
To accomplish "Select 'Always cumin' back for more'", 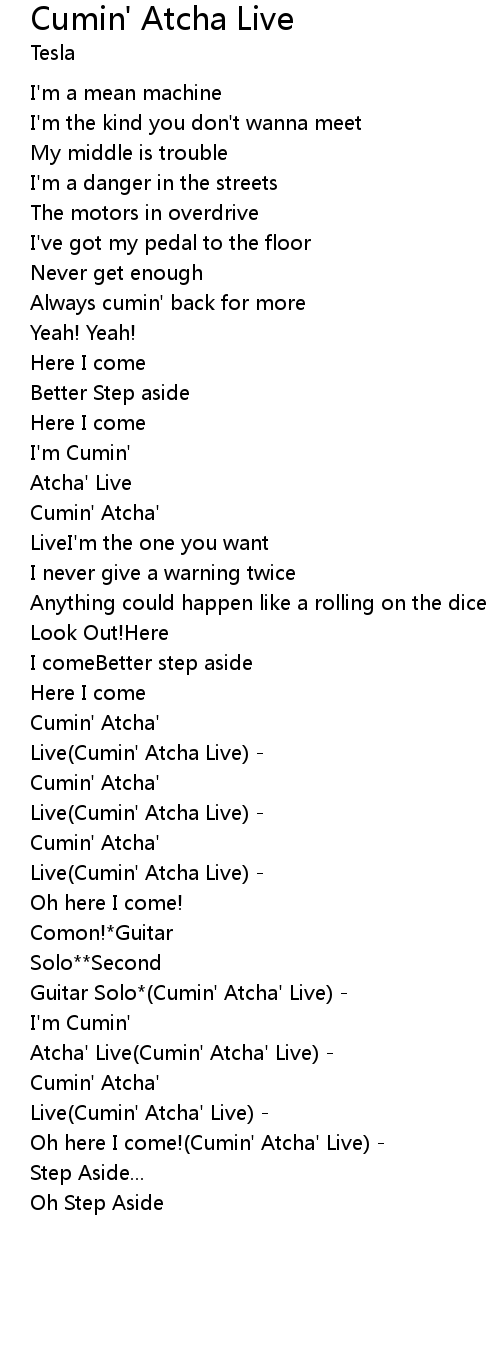I will pyautogui.click(x=168, y=303).
